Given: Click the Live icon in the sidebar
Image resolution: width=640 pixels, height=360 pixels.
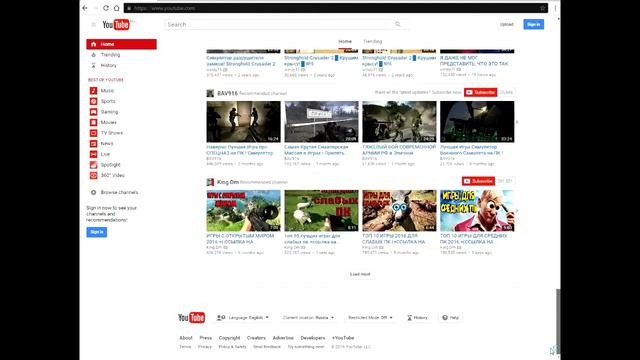Looking at the screenshot, I should [x=93, y=154].
